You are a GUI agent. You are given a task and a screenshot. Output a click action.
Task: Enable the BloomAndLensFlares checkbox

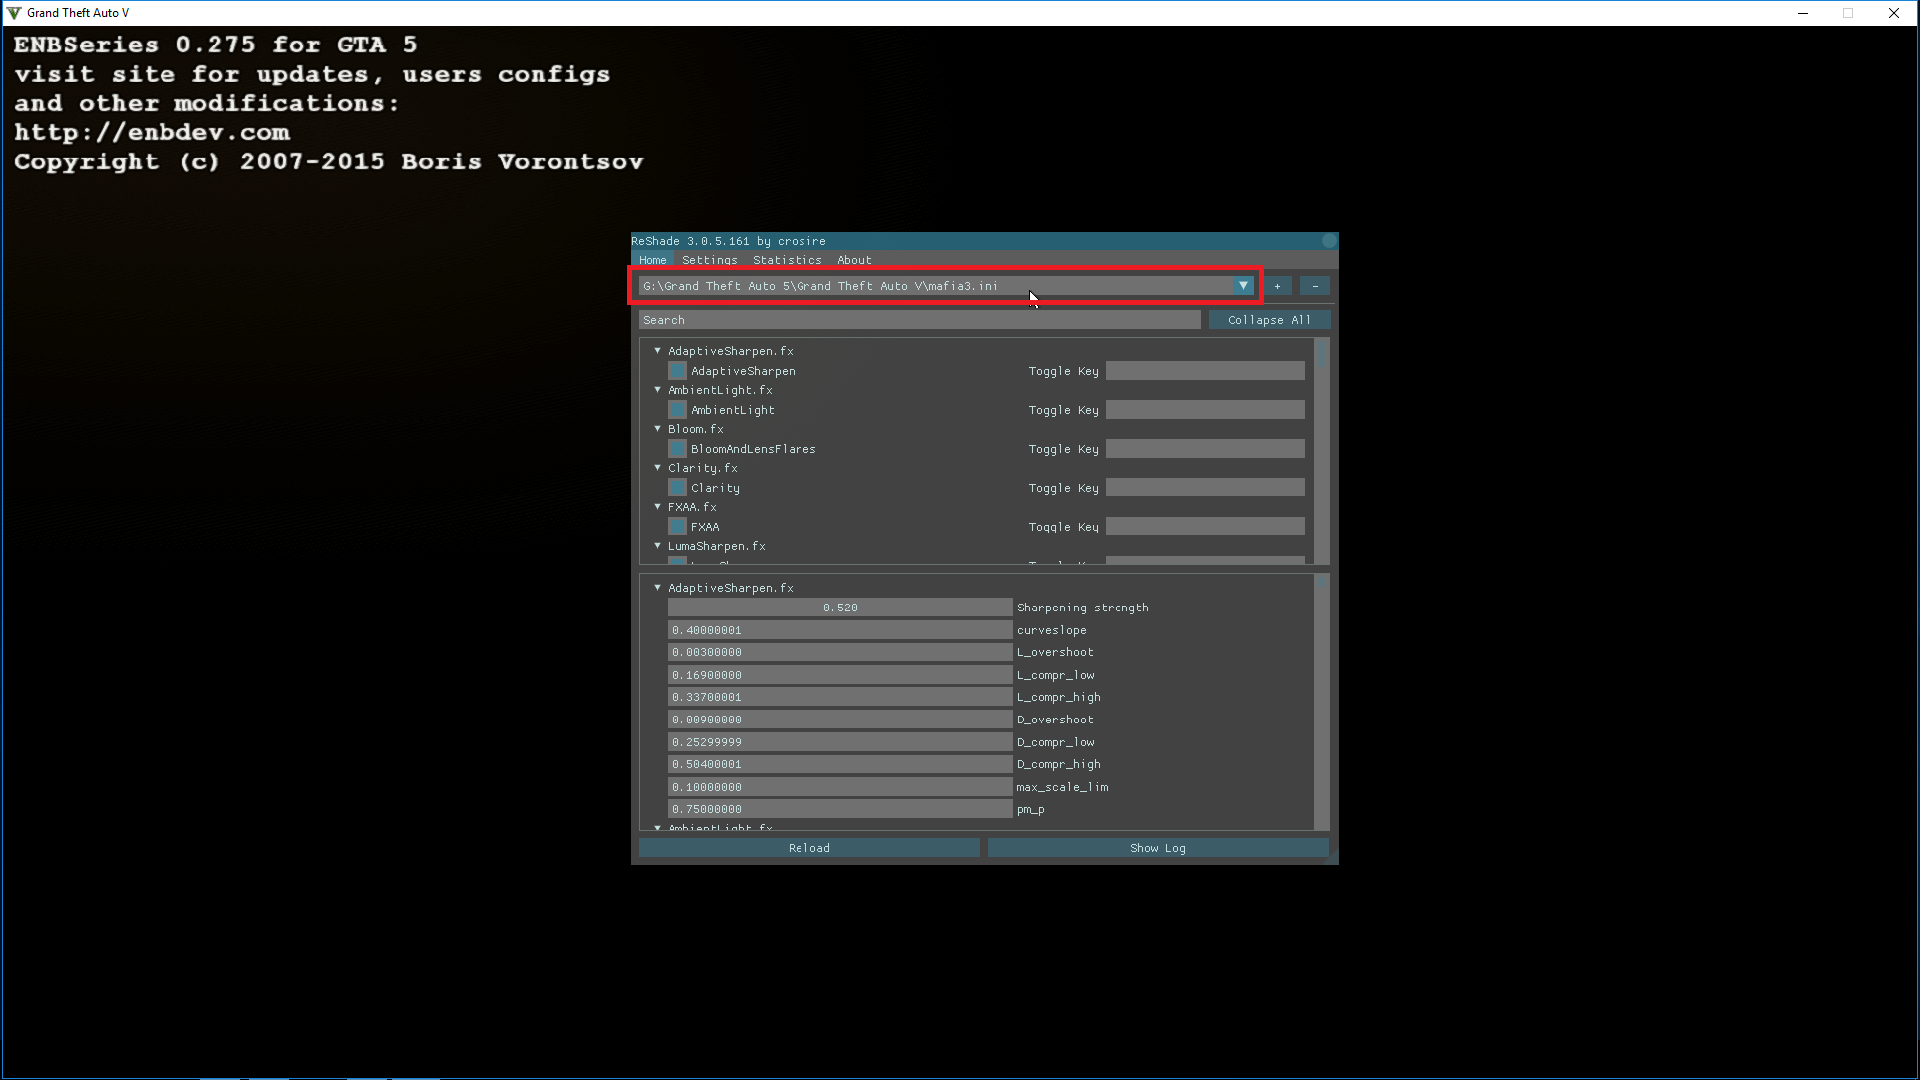(x=678, y=449)
